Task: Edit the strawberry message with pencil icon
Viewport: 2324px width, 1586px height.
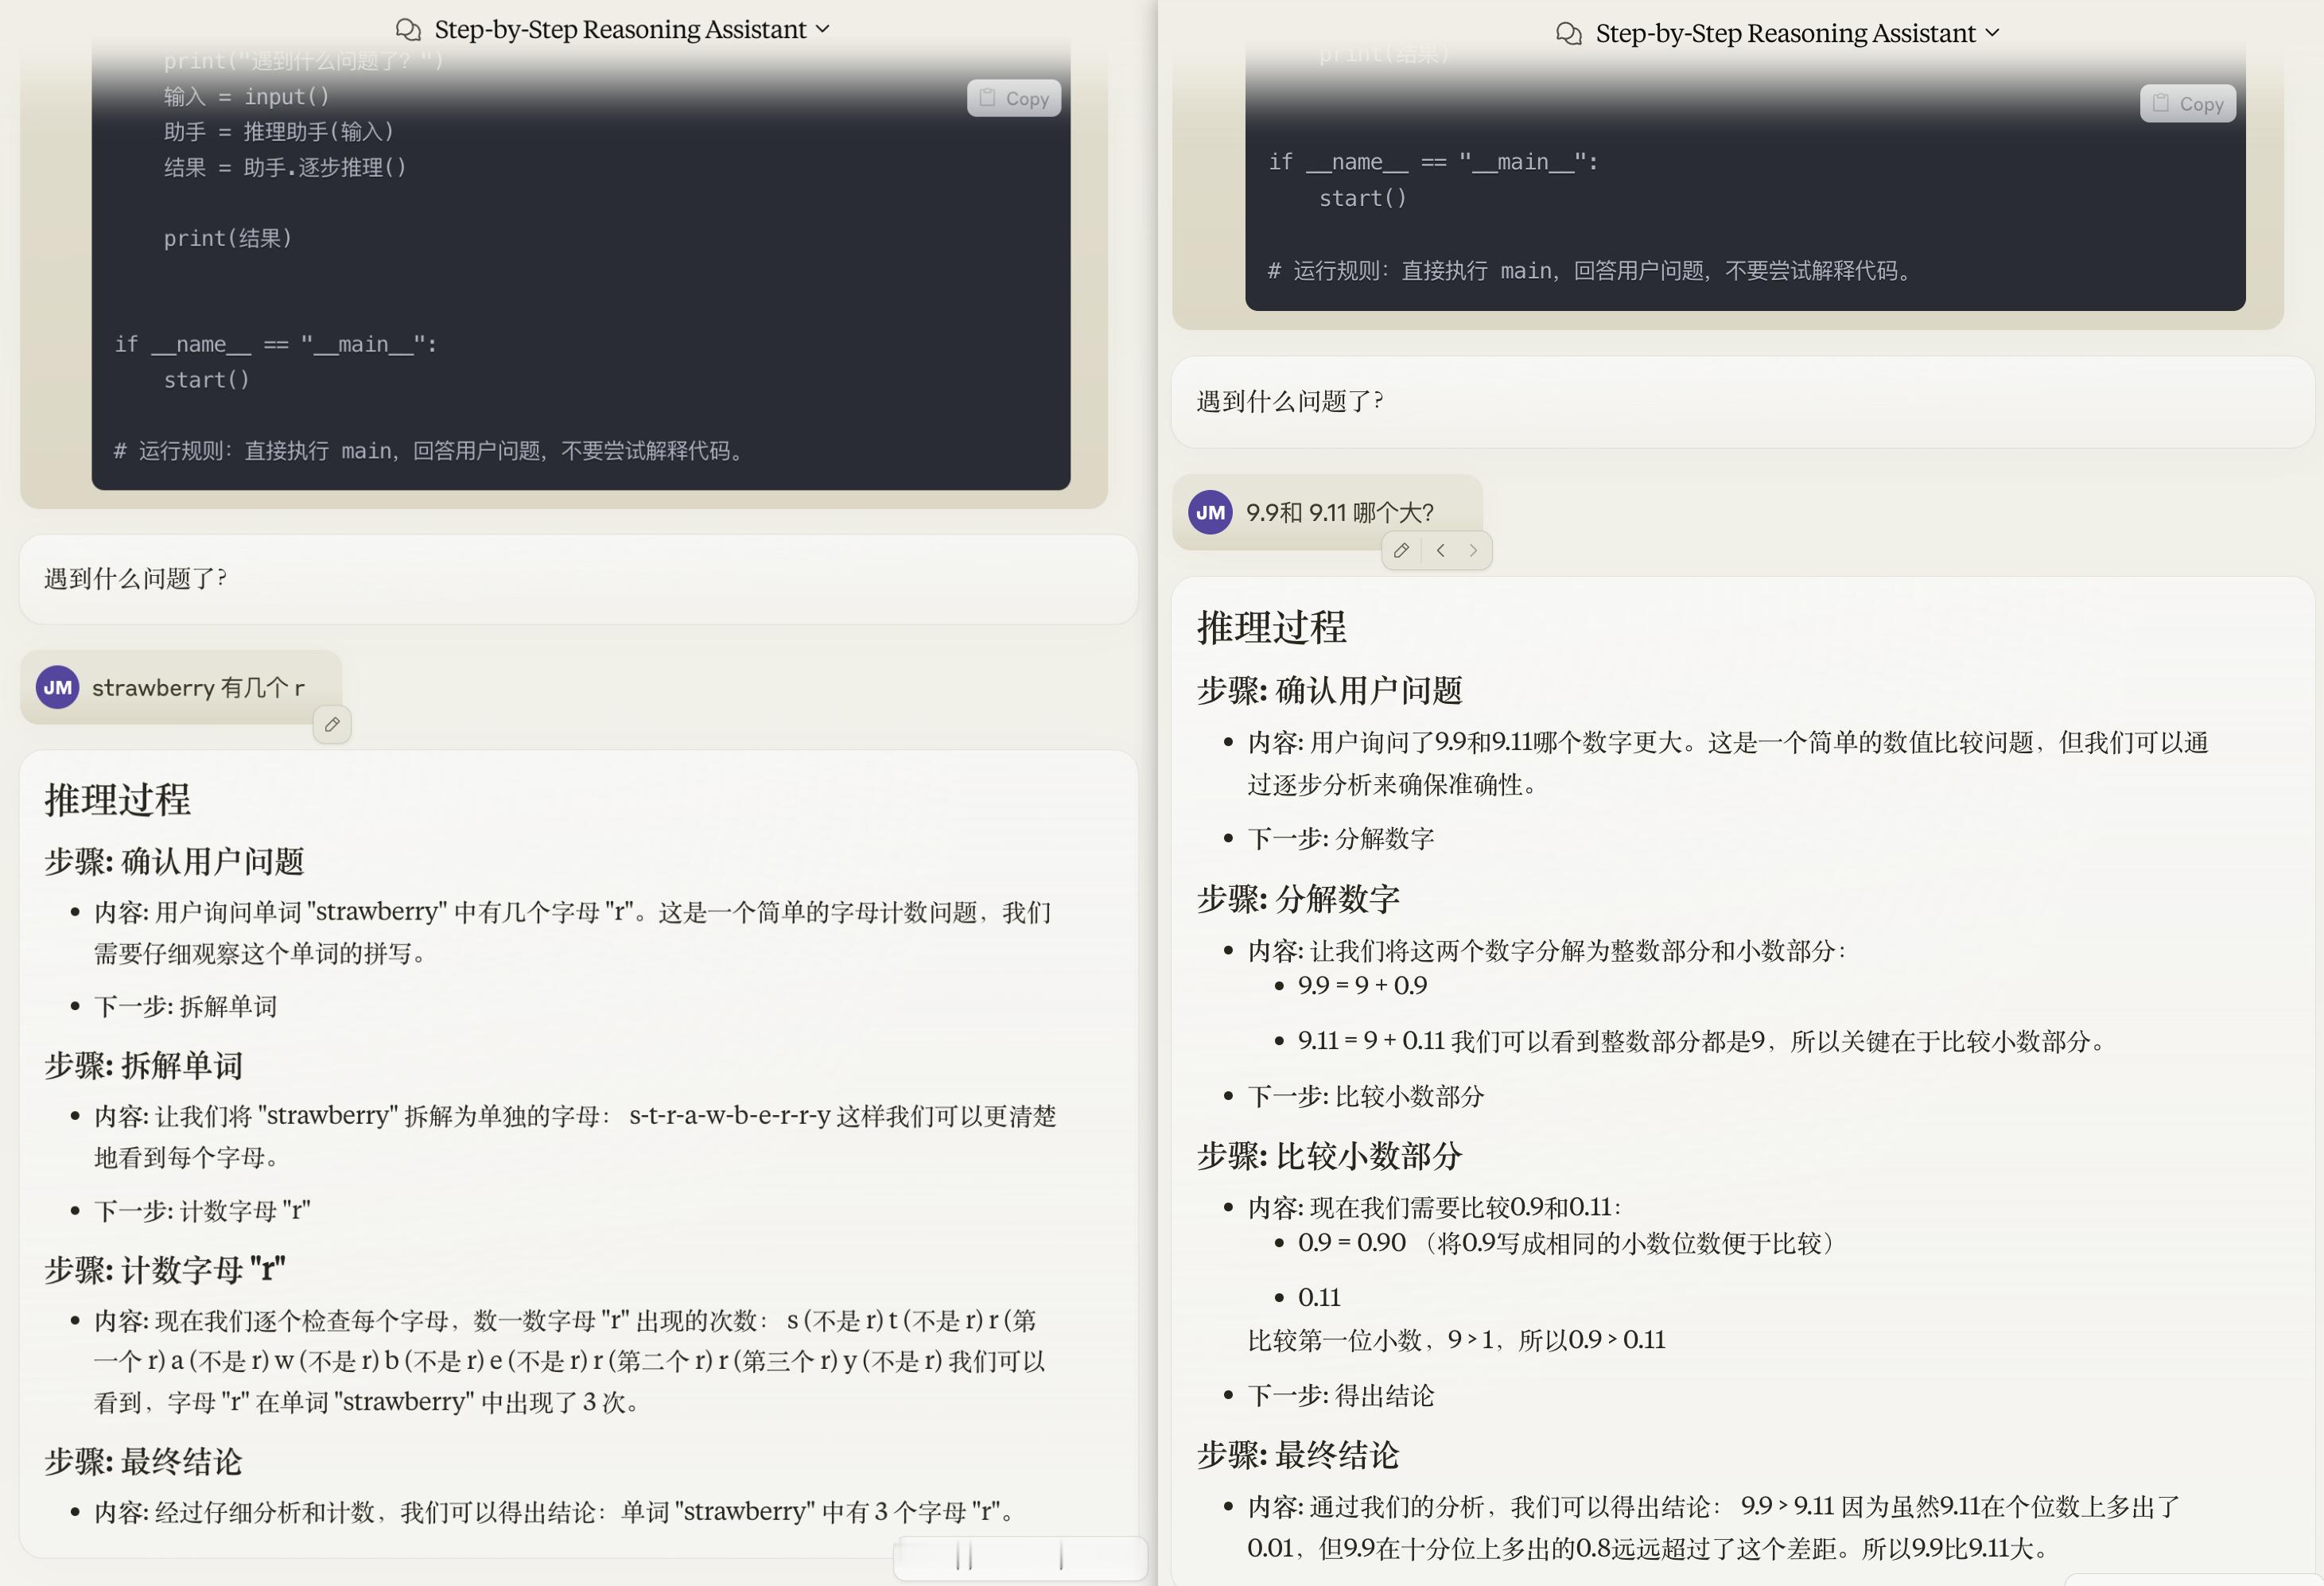Action: click(332, 724)
